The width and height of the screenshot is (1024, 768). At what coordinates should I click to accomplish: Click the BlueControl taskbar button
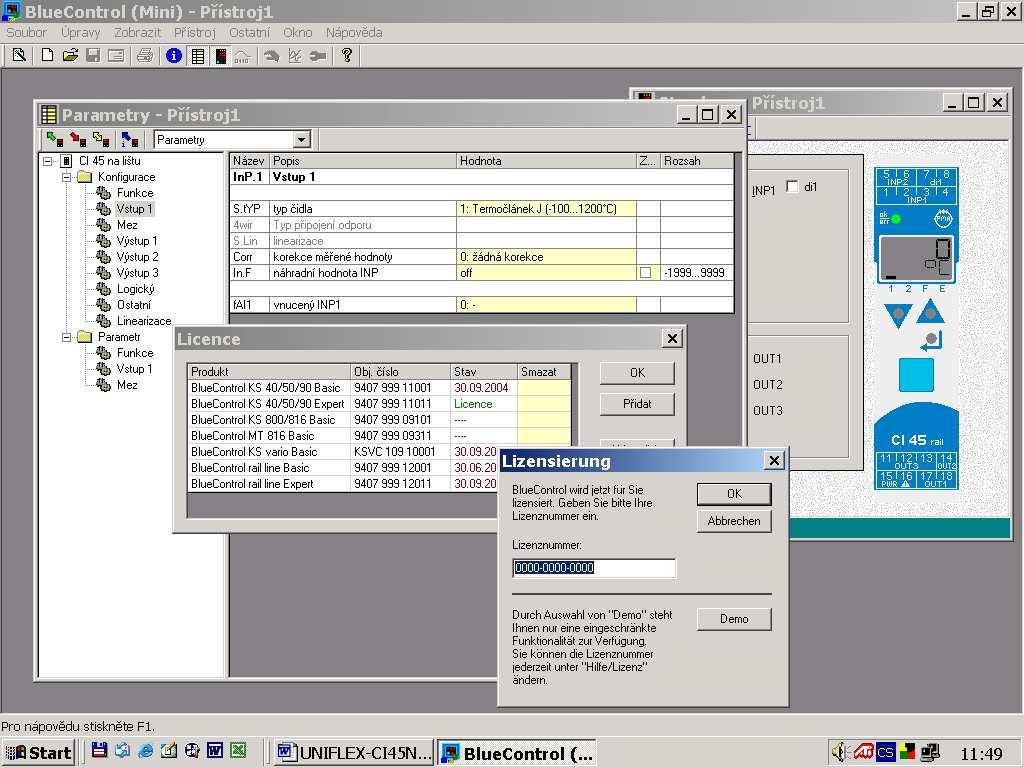517,752
